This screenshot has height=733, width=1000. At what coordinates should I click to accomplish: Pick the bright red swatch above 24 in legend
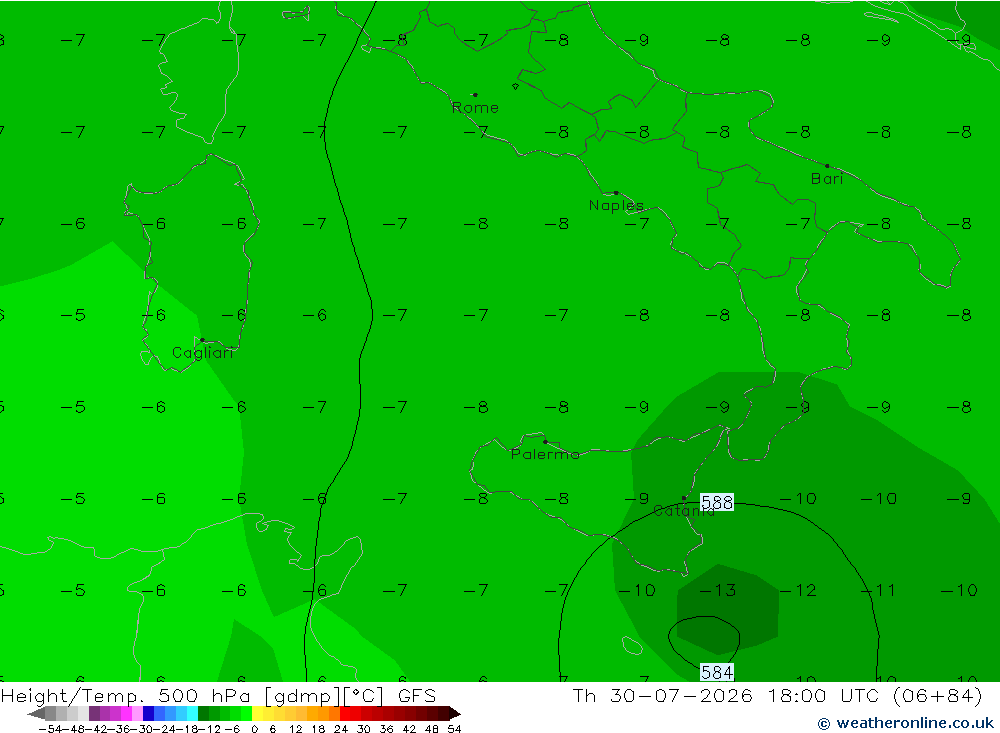(345, 713)
